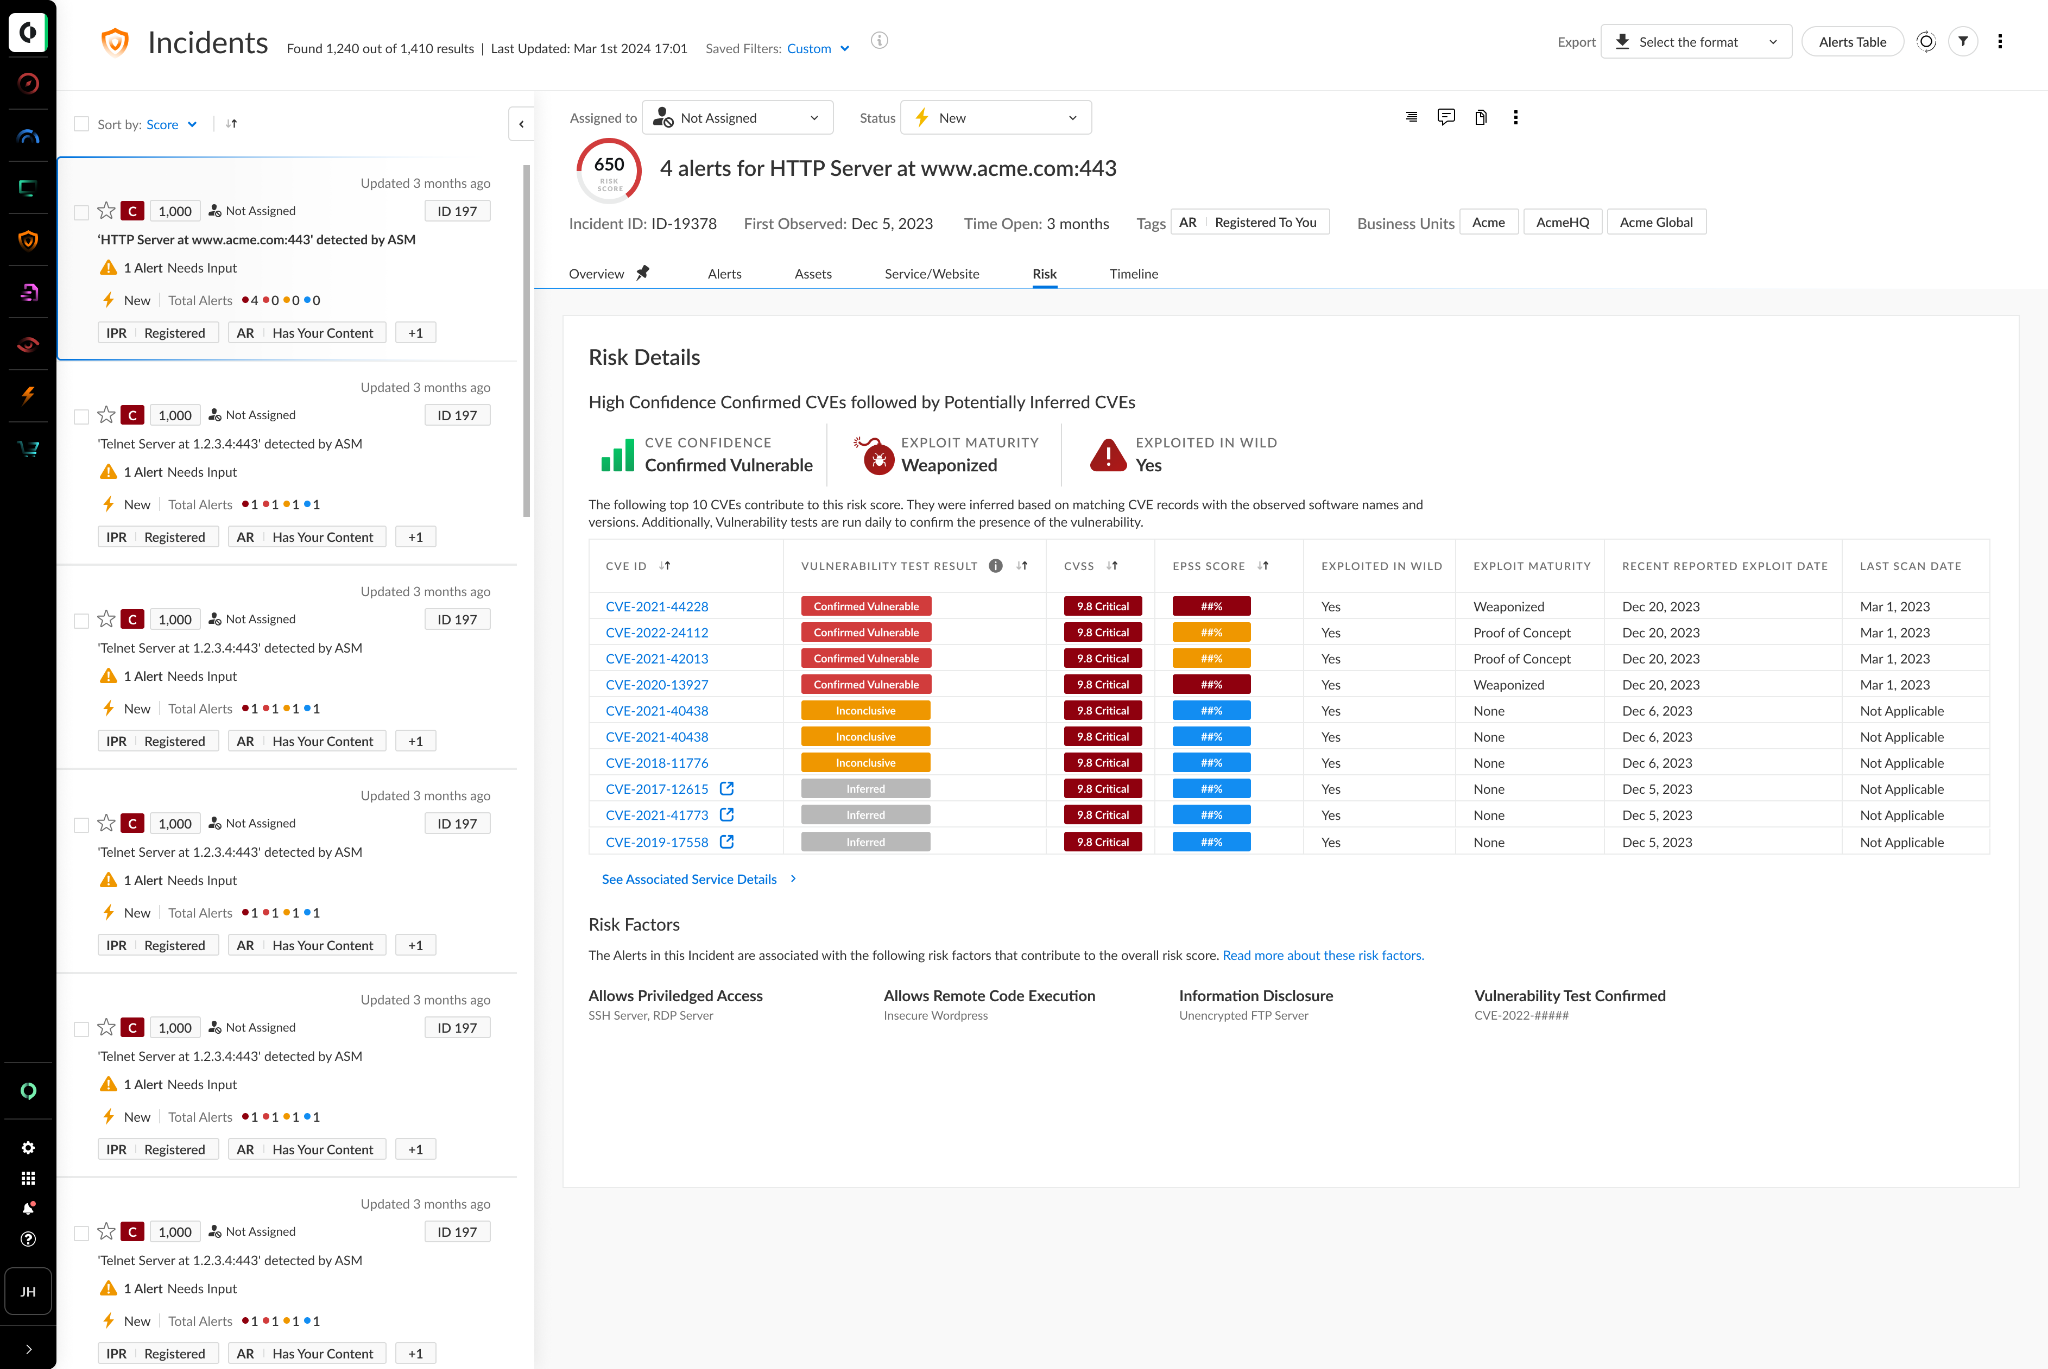
Task: Open the comment/speech bubble icon
Action: pyautogui.click(x=1446, y=118)
